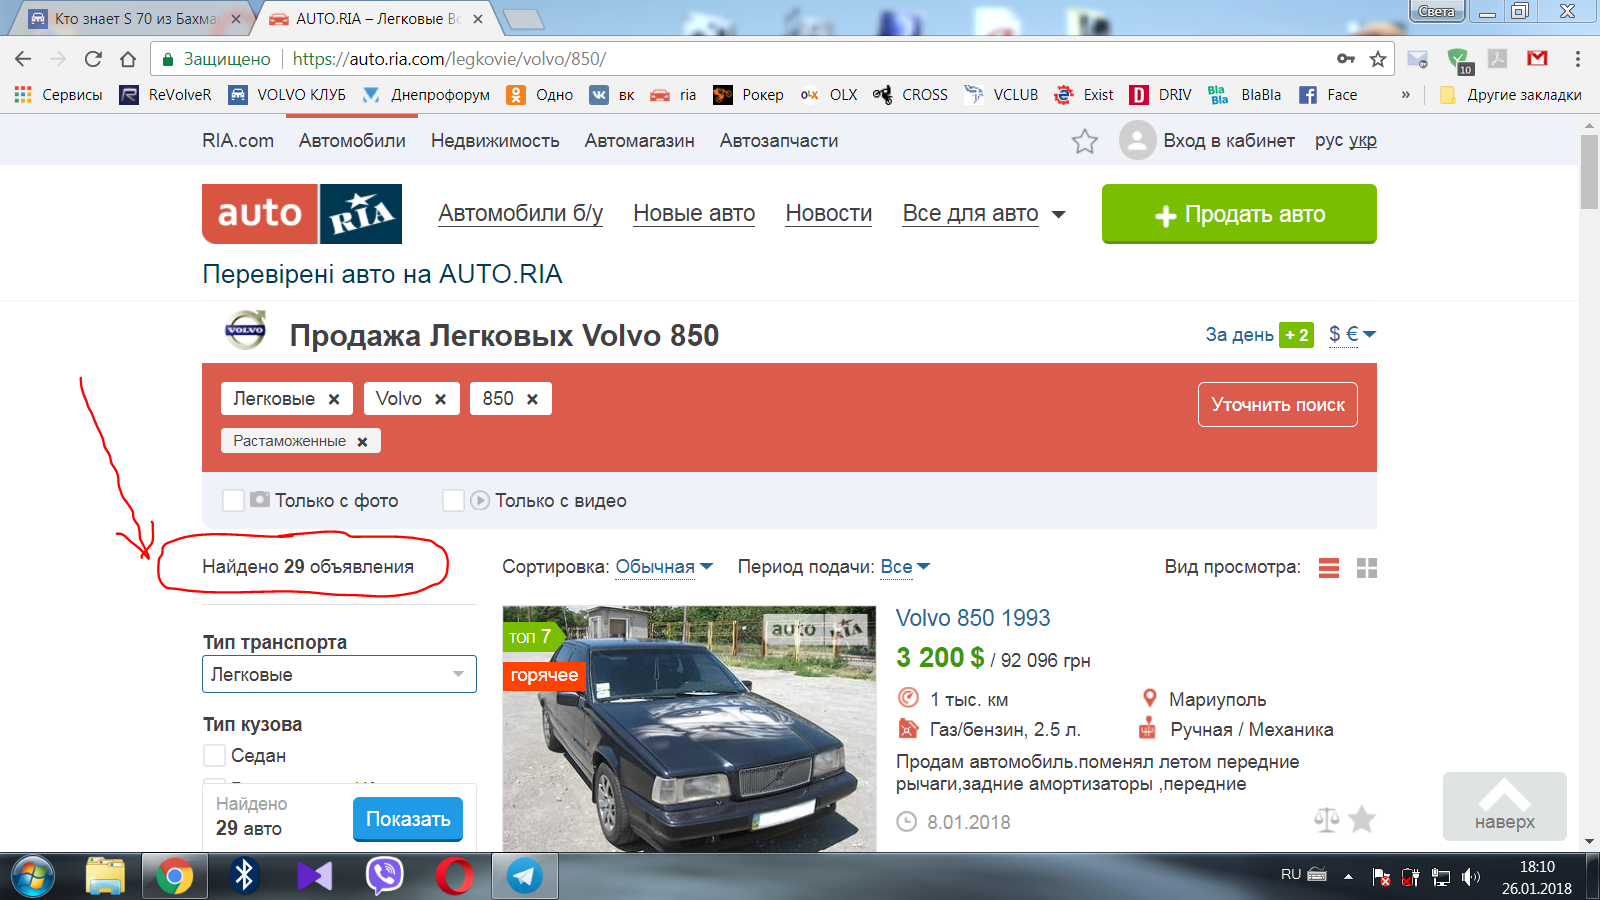Open the Период подачи dropdown

pyautogui.click(x=904, y=567)
